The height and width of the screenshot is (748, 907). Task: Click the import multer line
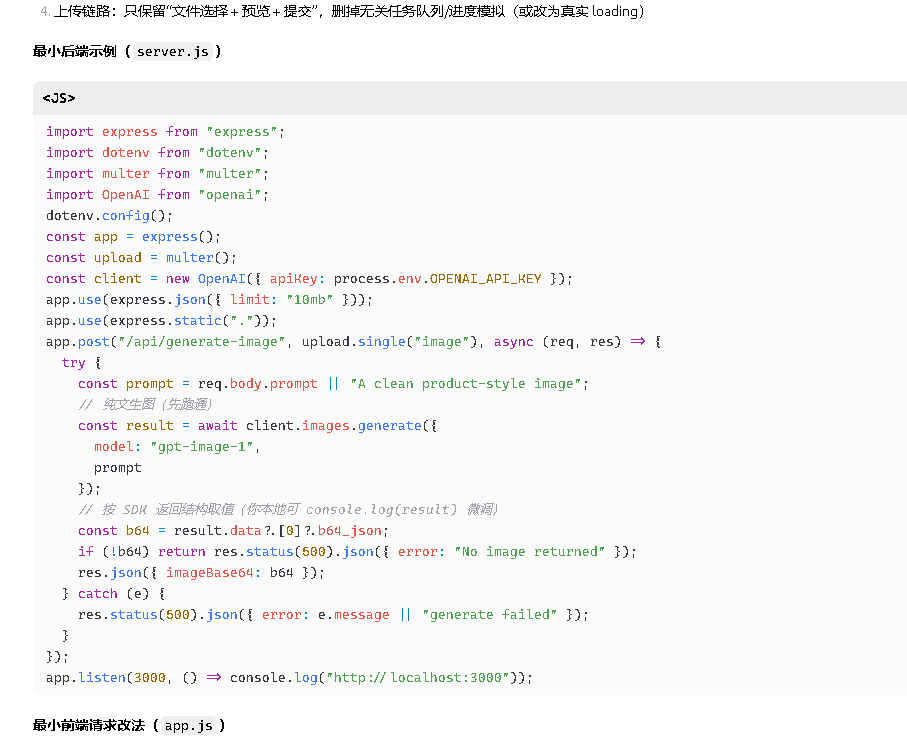[x=157, y=173]
